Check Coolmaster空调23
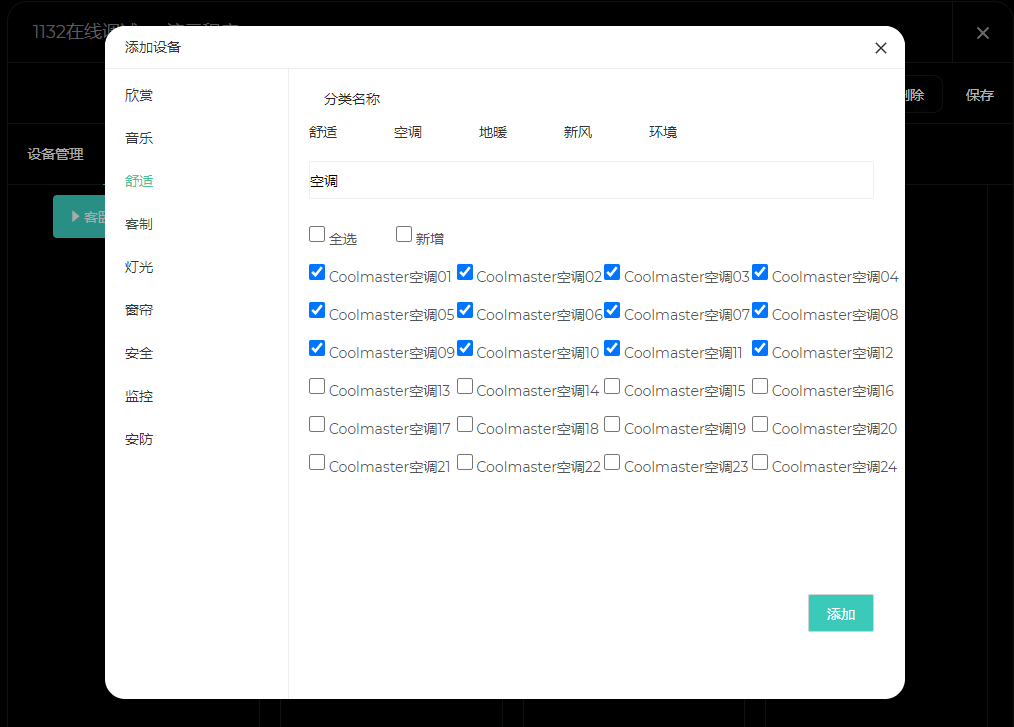Viewport: 1014px width, 727px height. [x=612, y=462]
